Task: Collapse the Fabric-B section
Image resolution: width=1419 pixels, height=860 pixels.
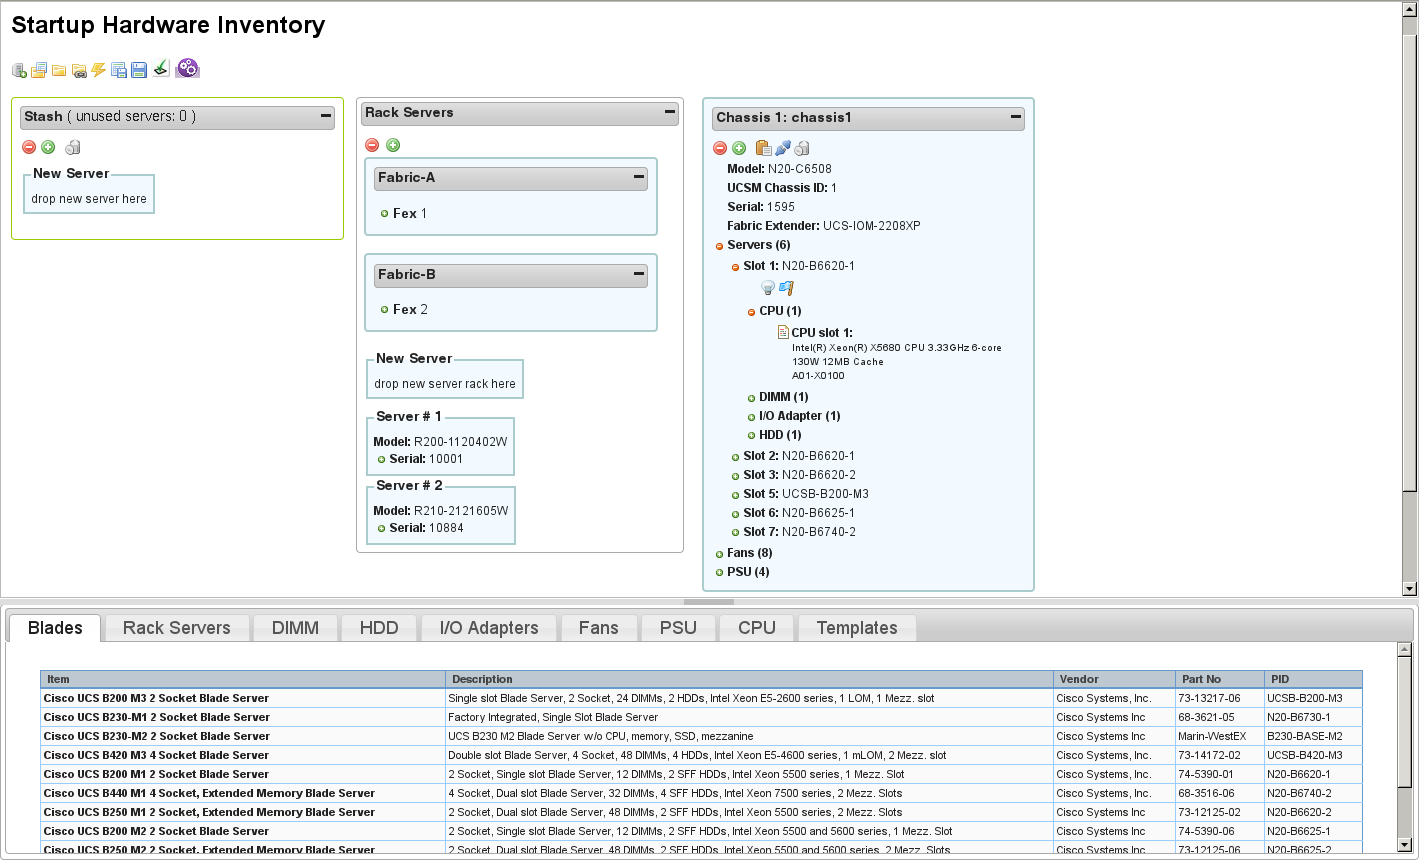Action: pos(639,274)
